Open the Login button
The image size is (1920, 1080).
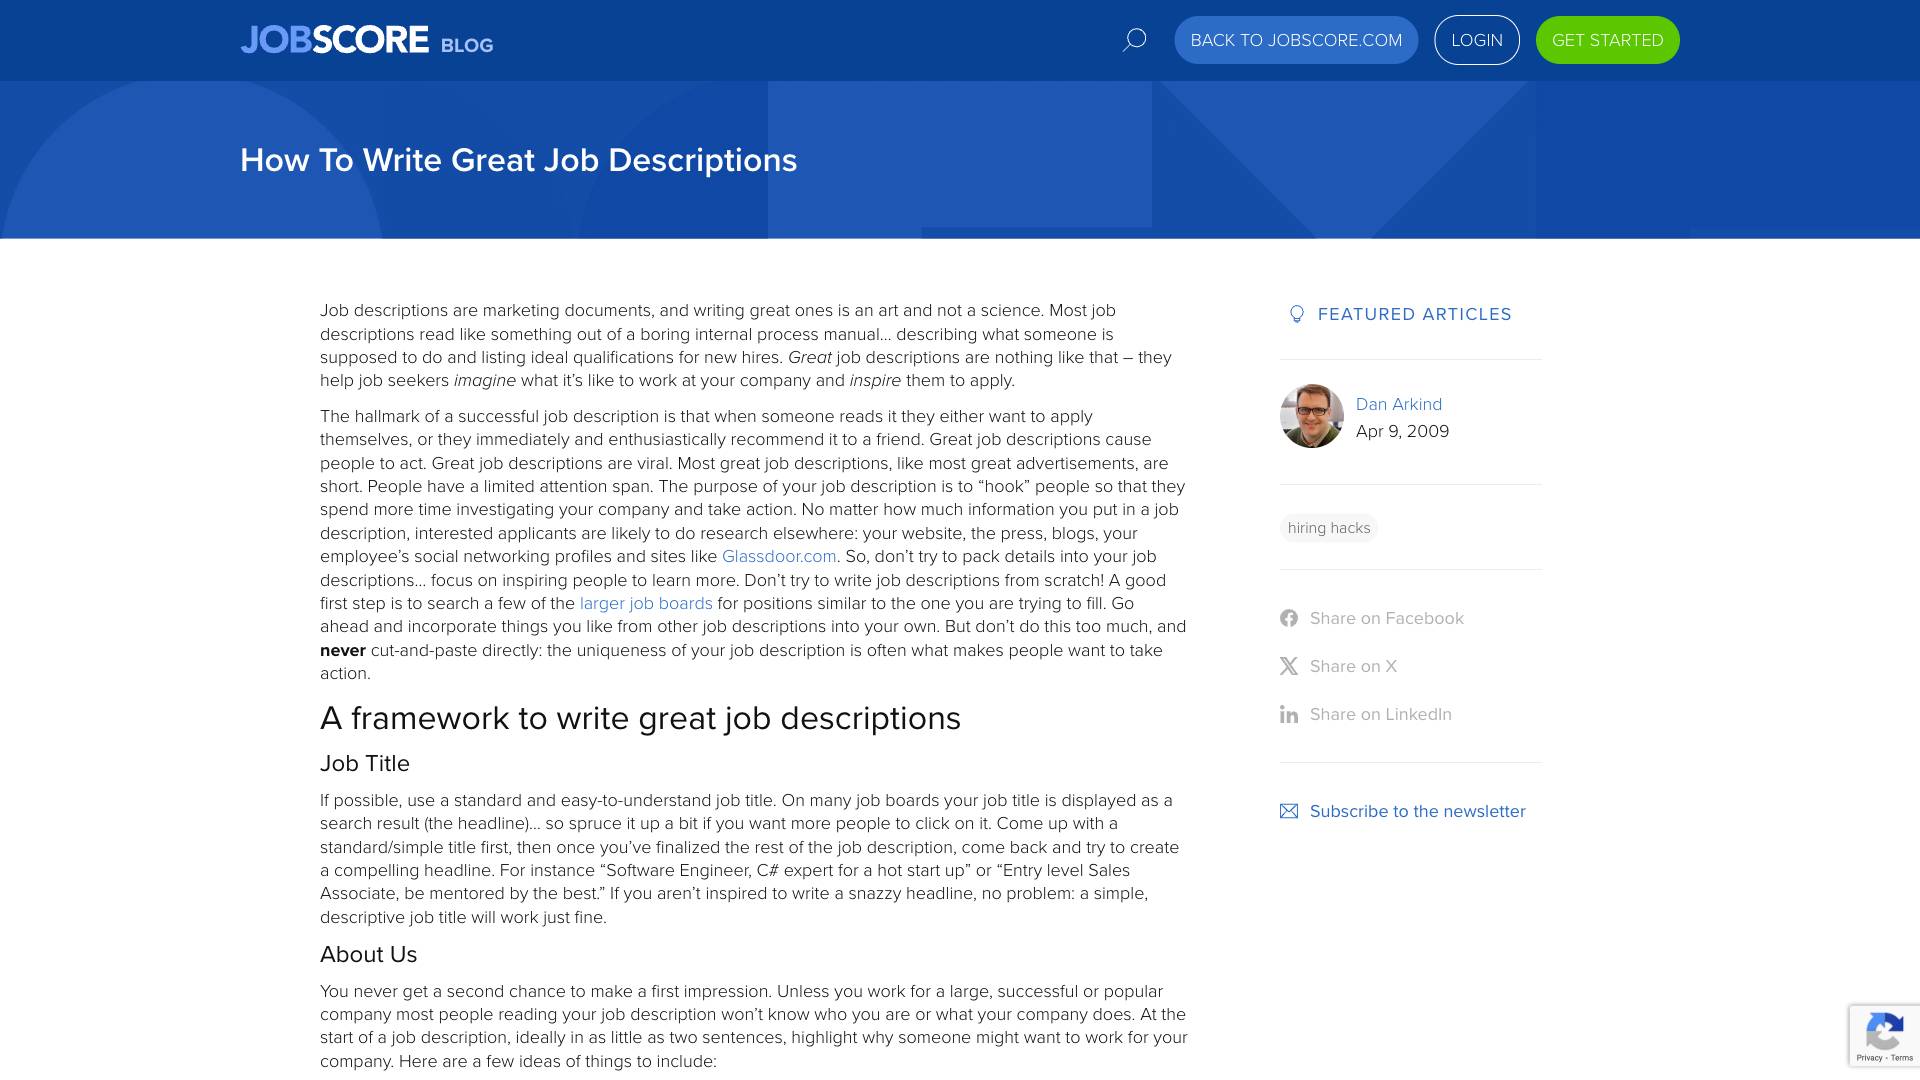click(x=1476, y=40)
